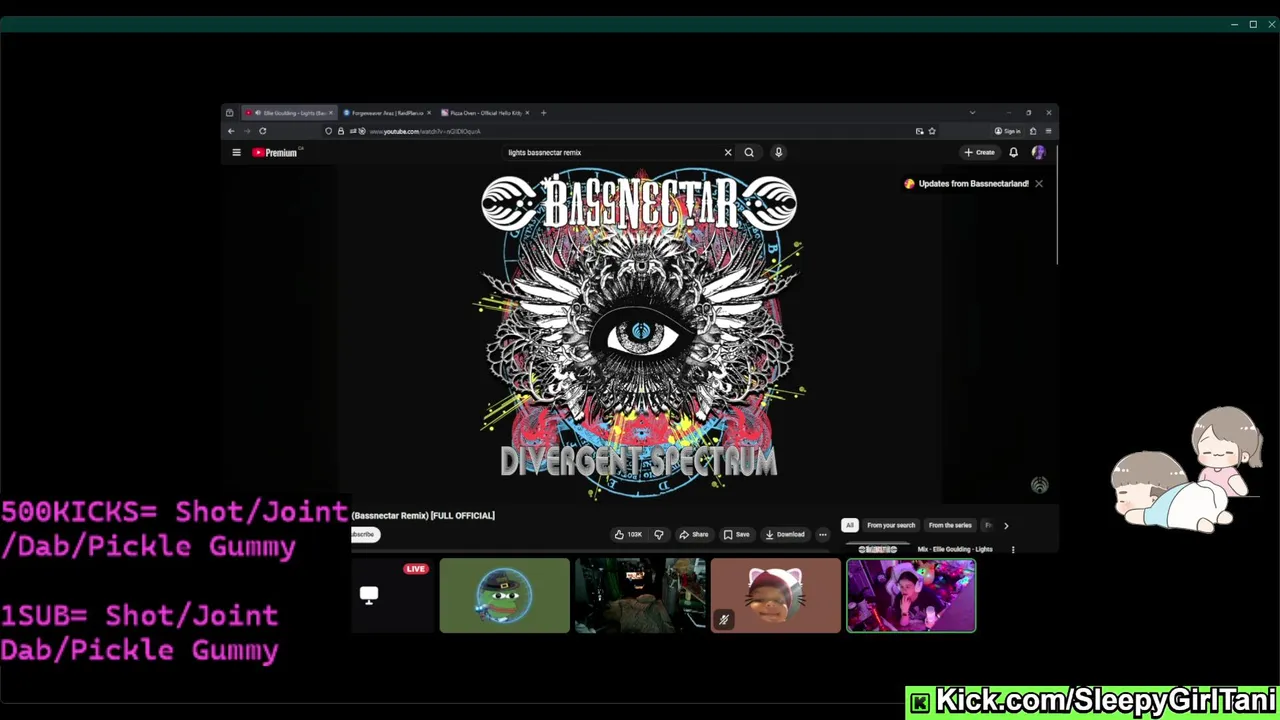This screenshot has width=1280, height=720.
Task: Select the Pepe frog witch hat tile
Action: pos(504,595)
